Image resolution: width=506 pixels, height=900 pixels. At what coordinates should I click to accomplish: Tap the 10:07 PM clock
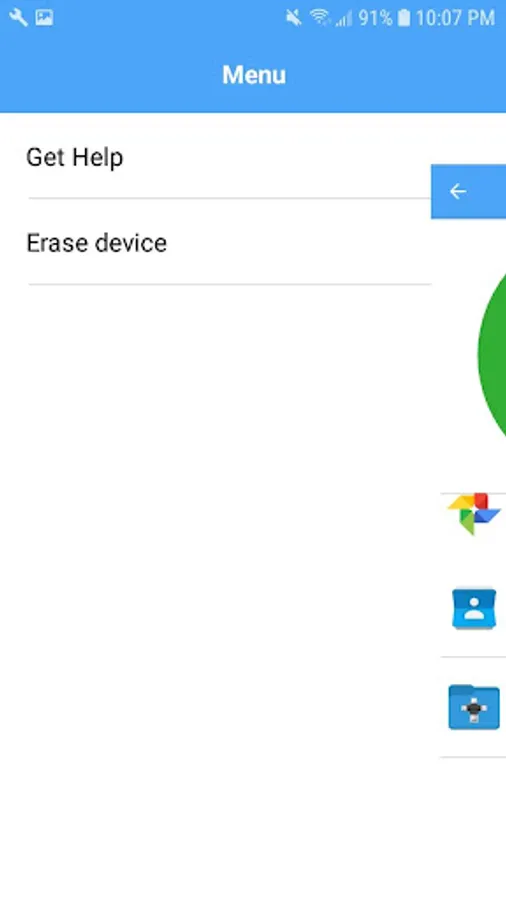(455, 18)
